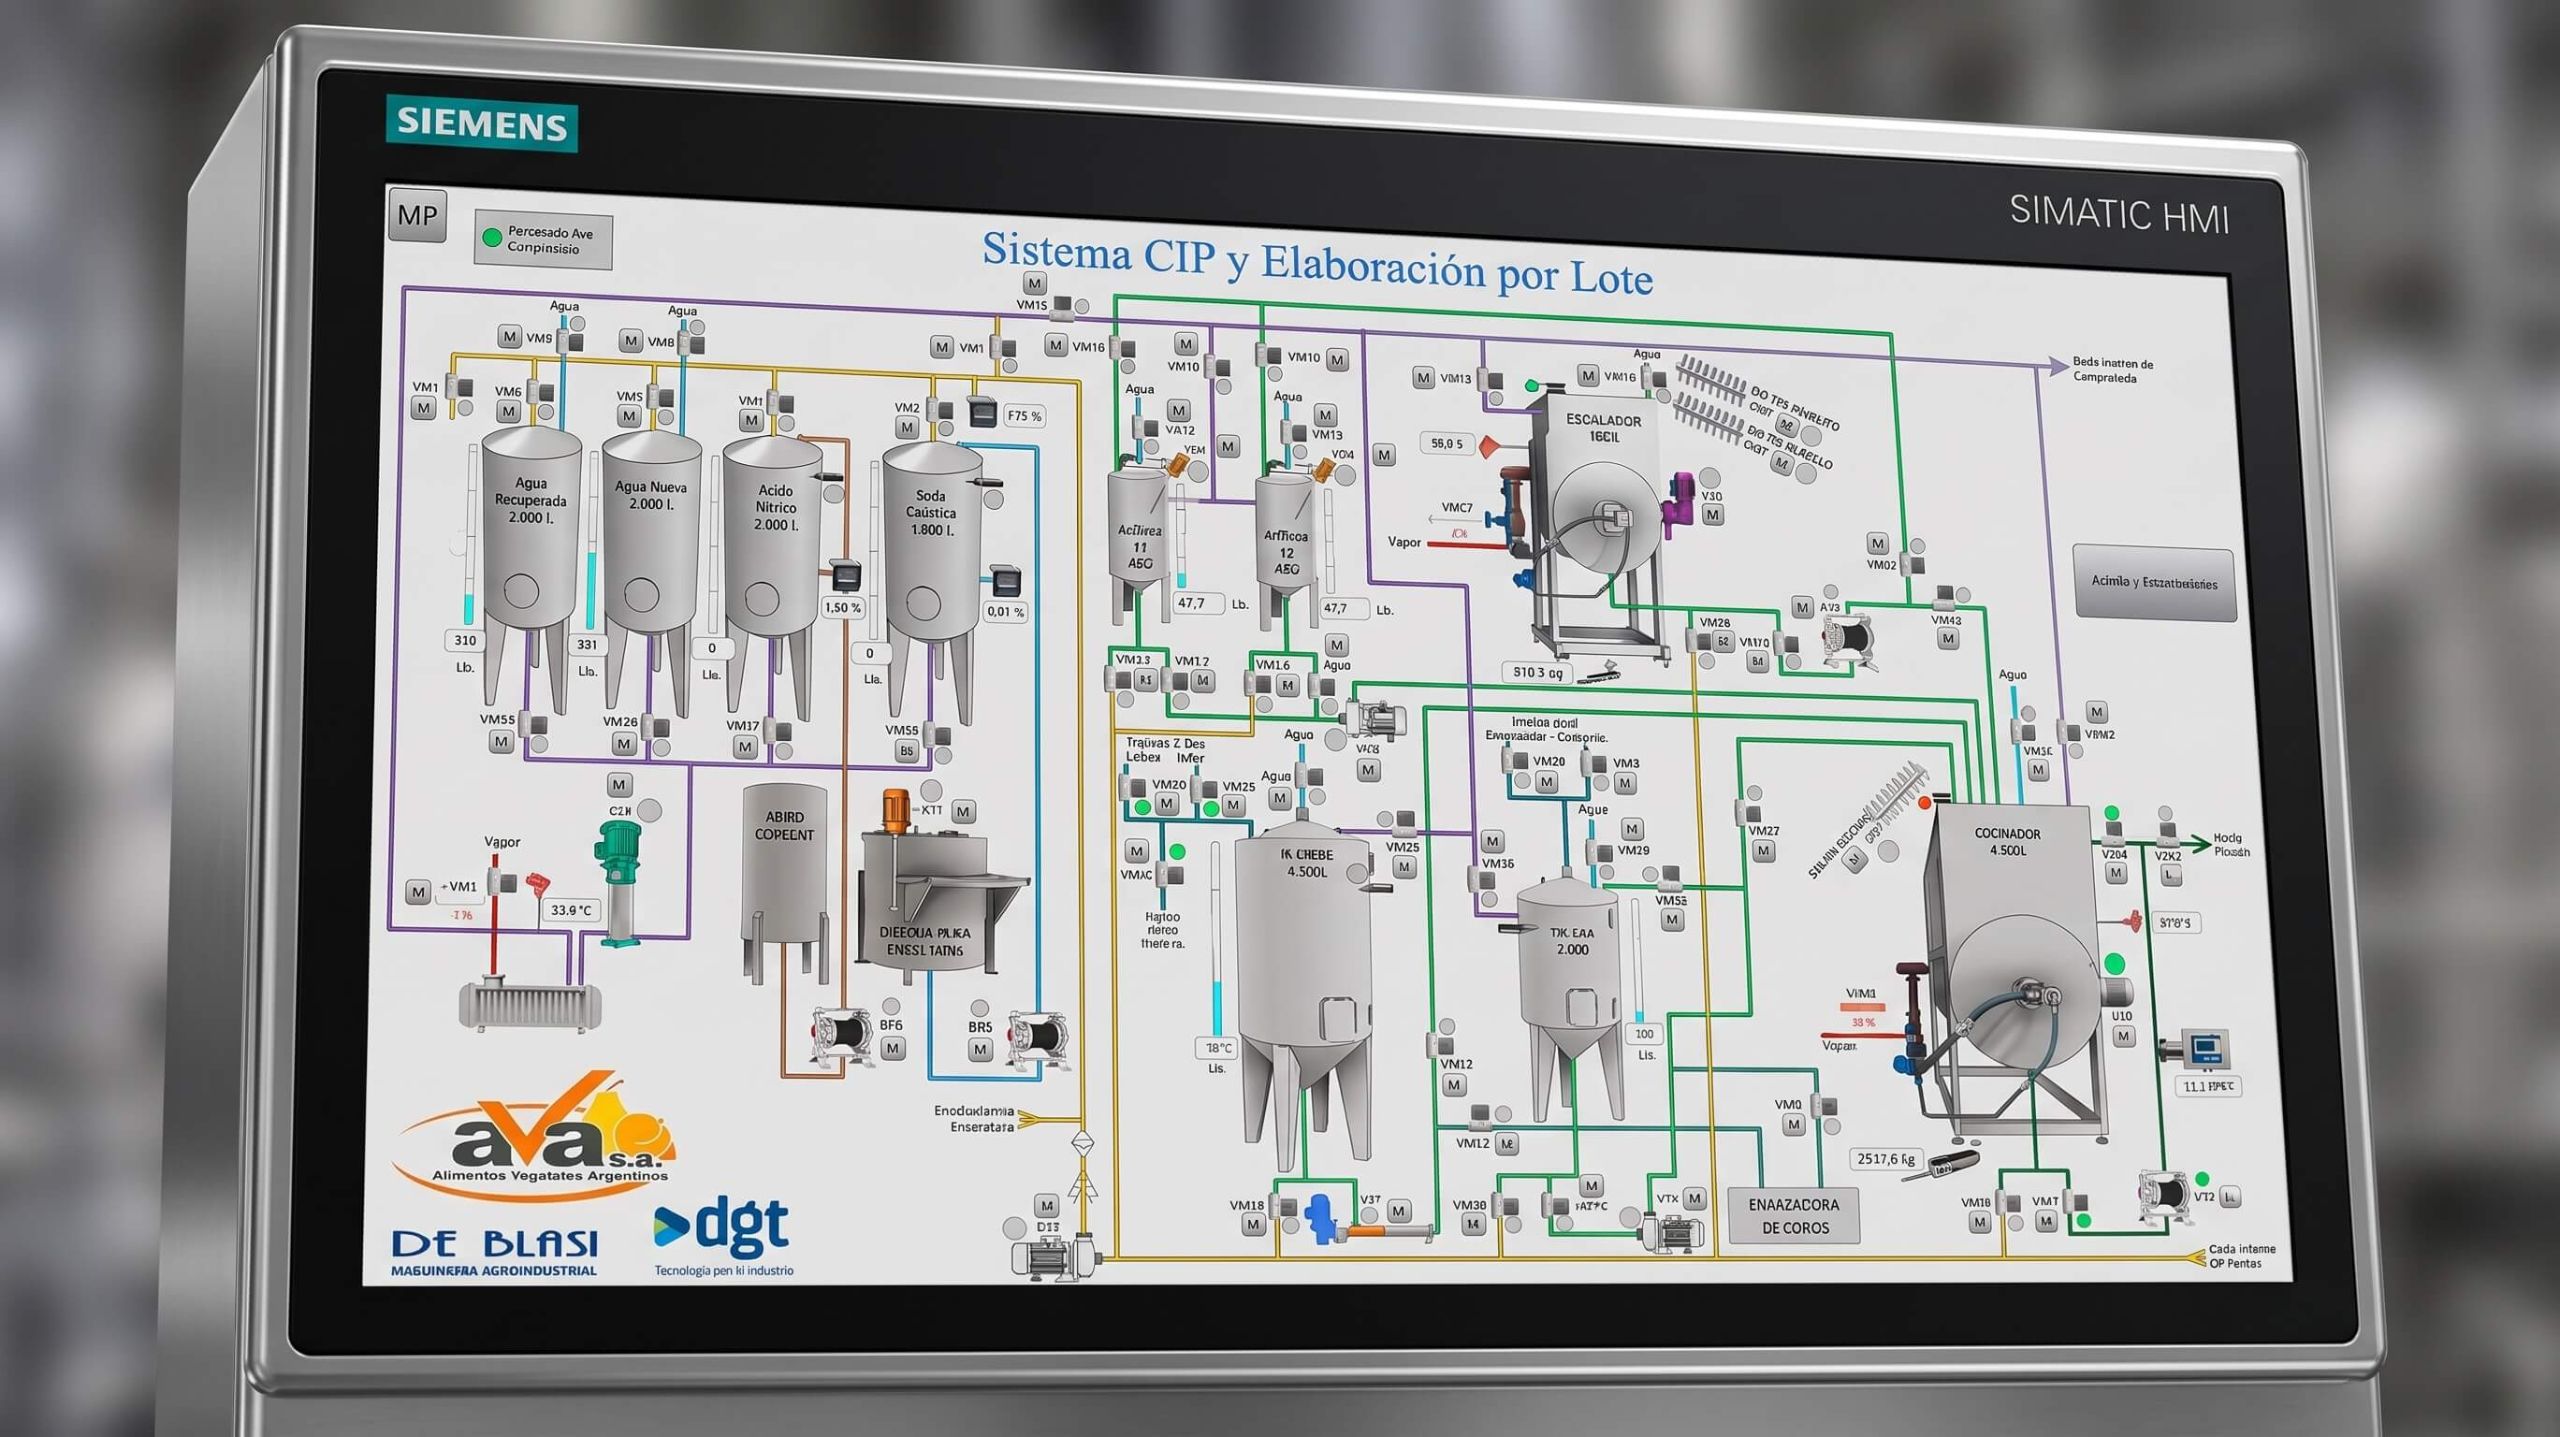Click the red diamond indicator beside 58,0 5
2560x1437 pixels.
coord(1491,446)
